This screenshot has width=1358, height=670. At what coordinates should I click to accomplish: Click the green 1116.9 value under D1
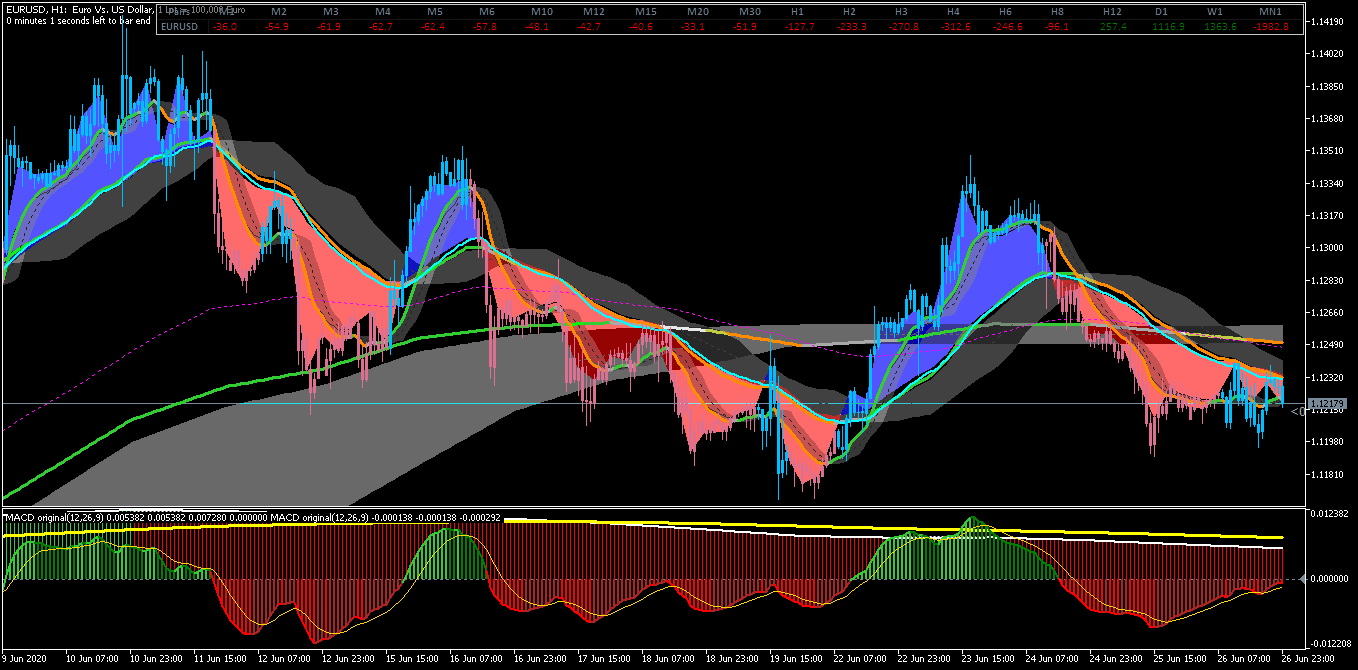[1168, 27]
